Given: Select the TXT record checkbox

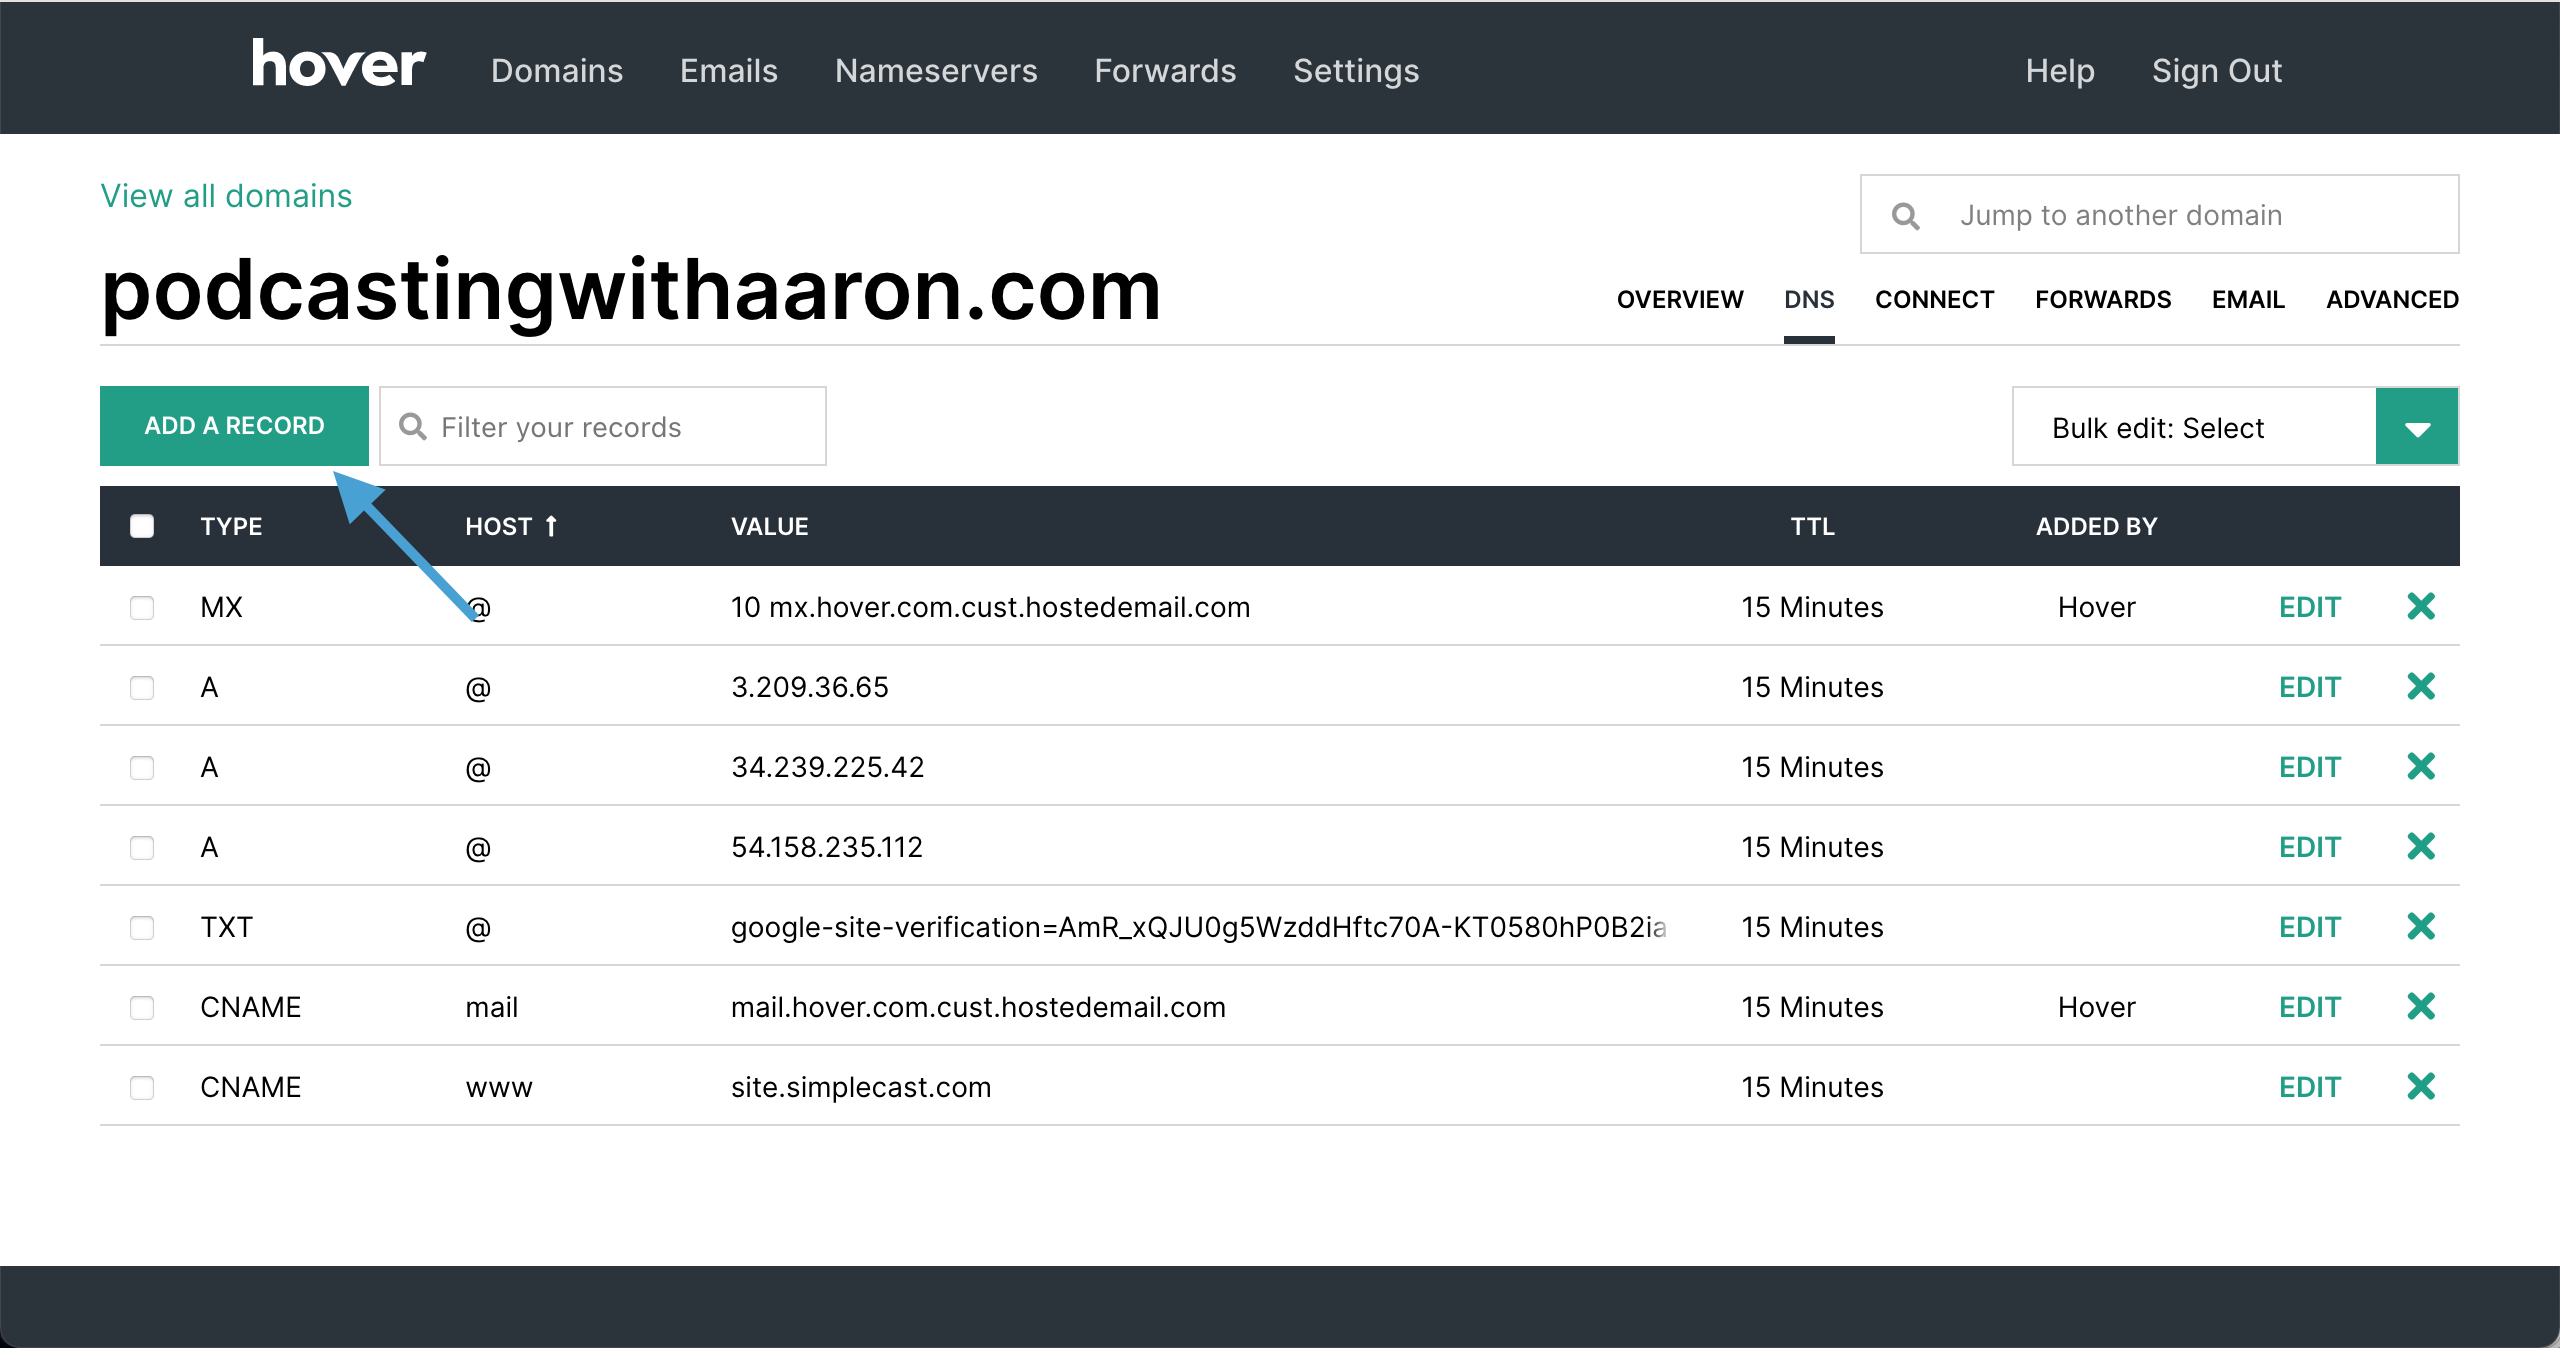Looking at the screenshot, I should (142, 927).
